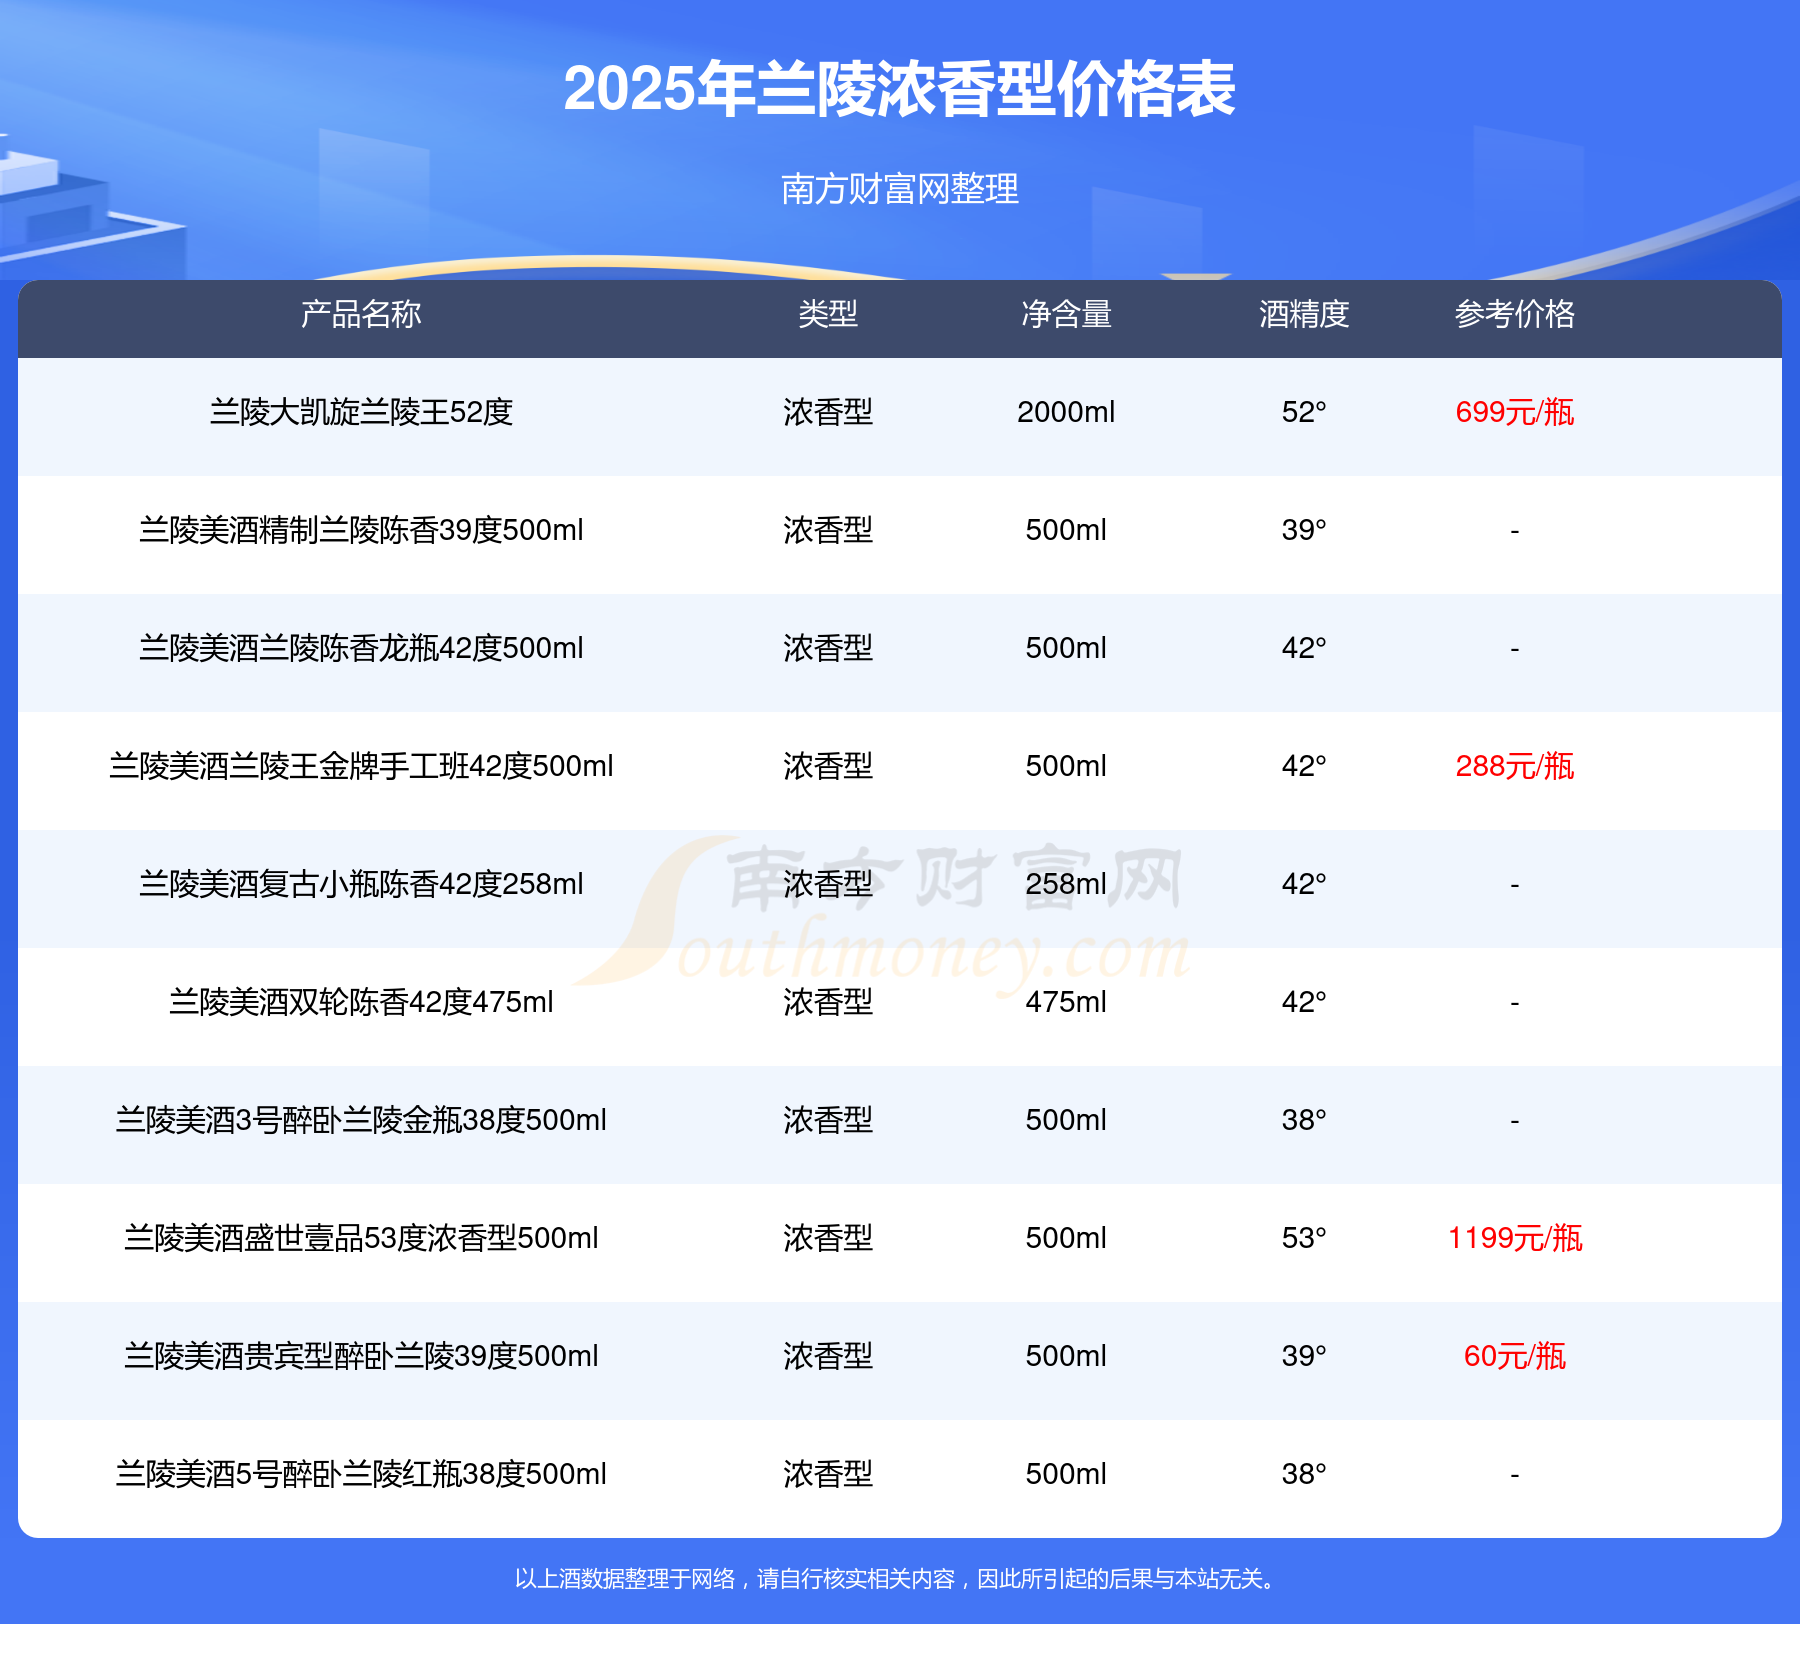This screenshot has height=1670, width=1800.
Task: Select the product 兰陵美酒3号醉卧兰陵金瓶38度500ml
Action: click(361, 1120)
